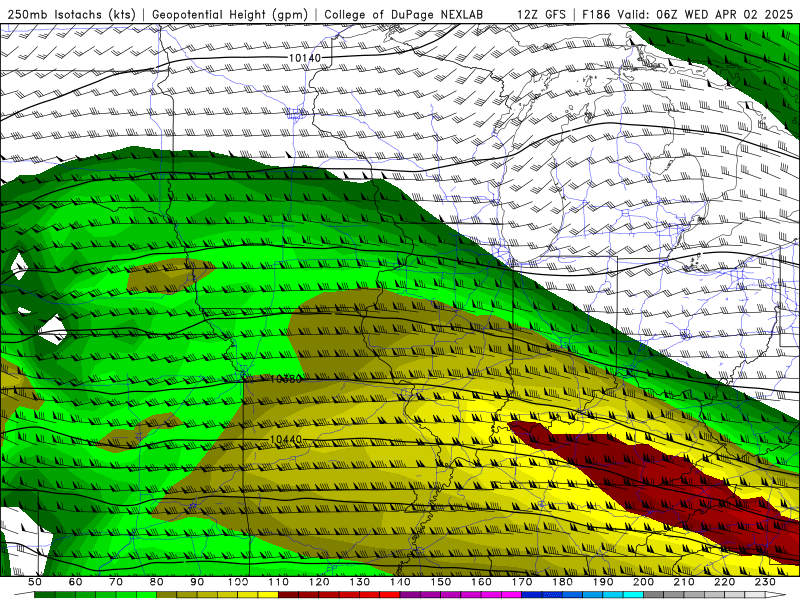This screenshot has height=600, width=800.
Task: Select the 110 value on the color scale
Action: click(279, 582)
